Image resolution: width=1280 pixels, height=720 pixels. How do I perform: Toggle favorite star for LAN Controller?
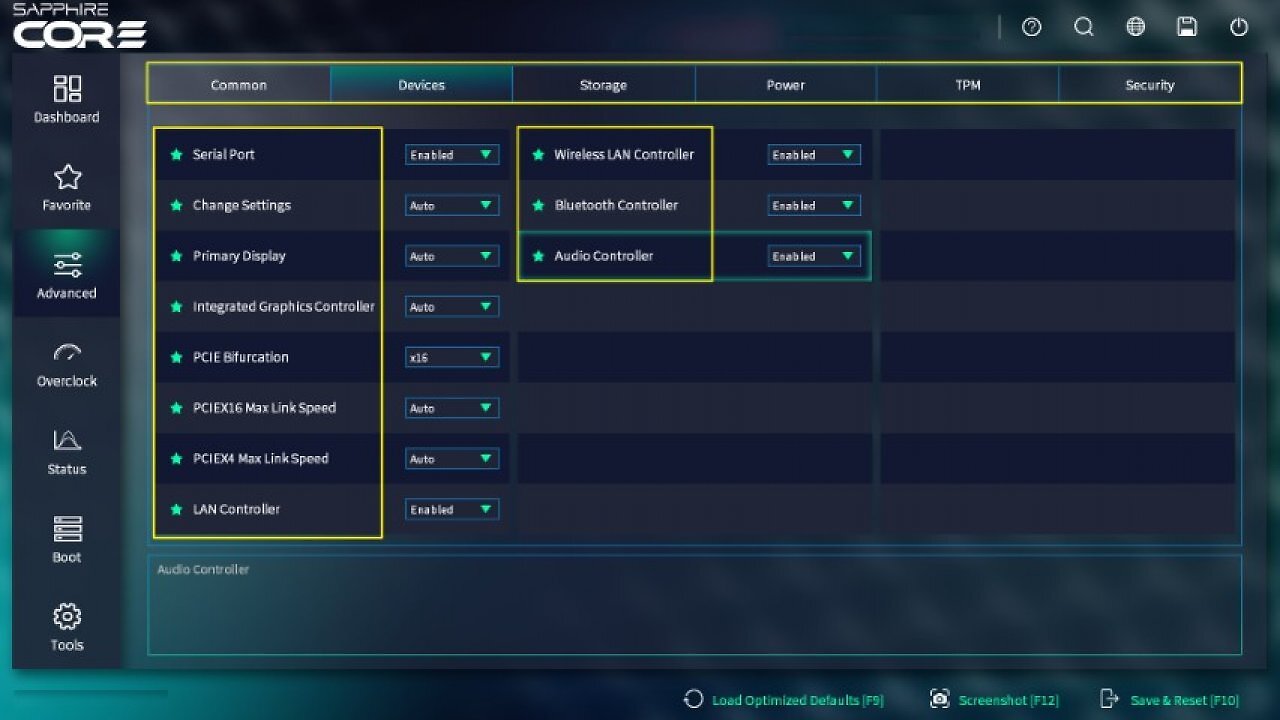point(176,510)
